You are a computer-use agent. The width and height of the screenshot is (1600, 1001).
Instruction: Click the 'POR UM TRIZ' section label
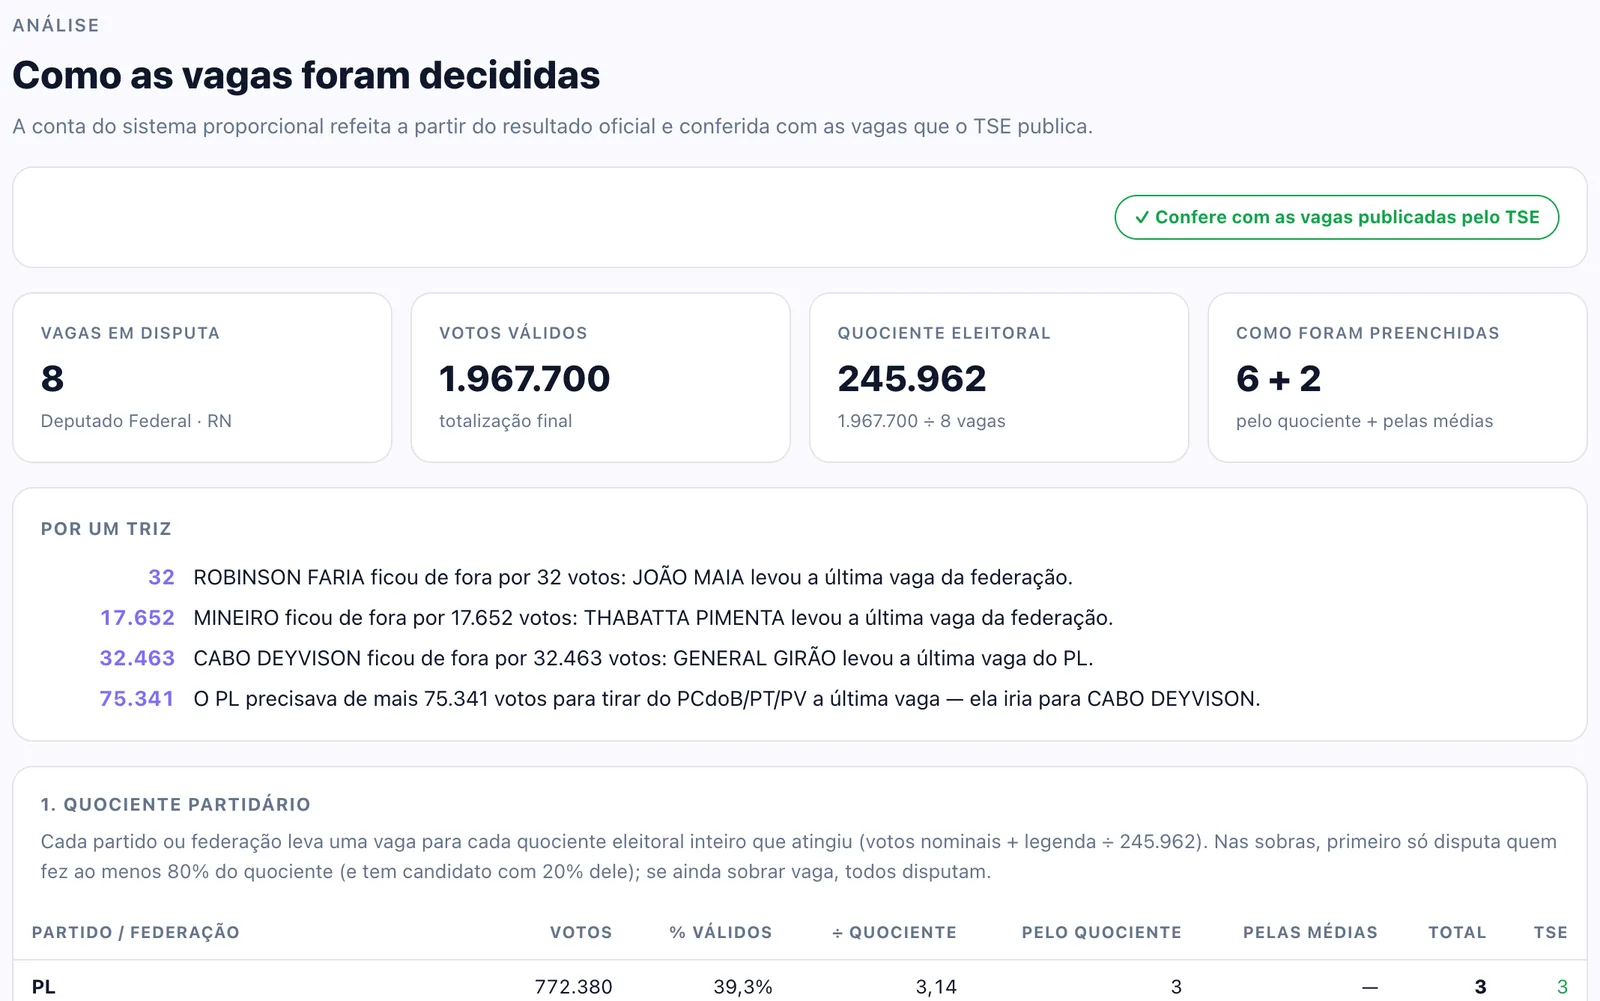click(x=106, y=529)
